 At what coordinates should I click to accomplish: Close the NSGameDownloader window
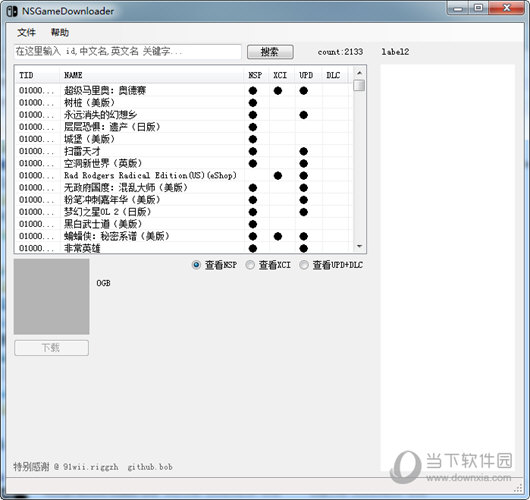(x=506, y=8)
